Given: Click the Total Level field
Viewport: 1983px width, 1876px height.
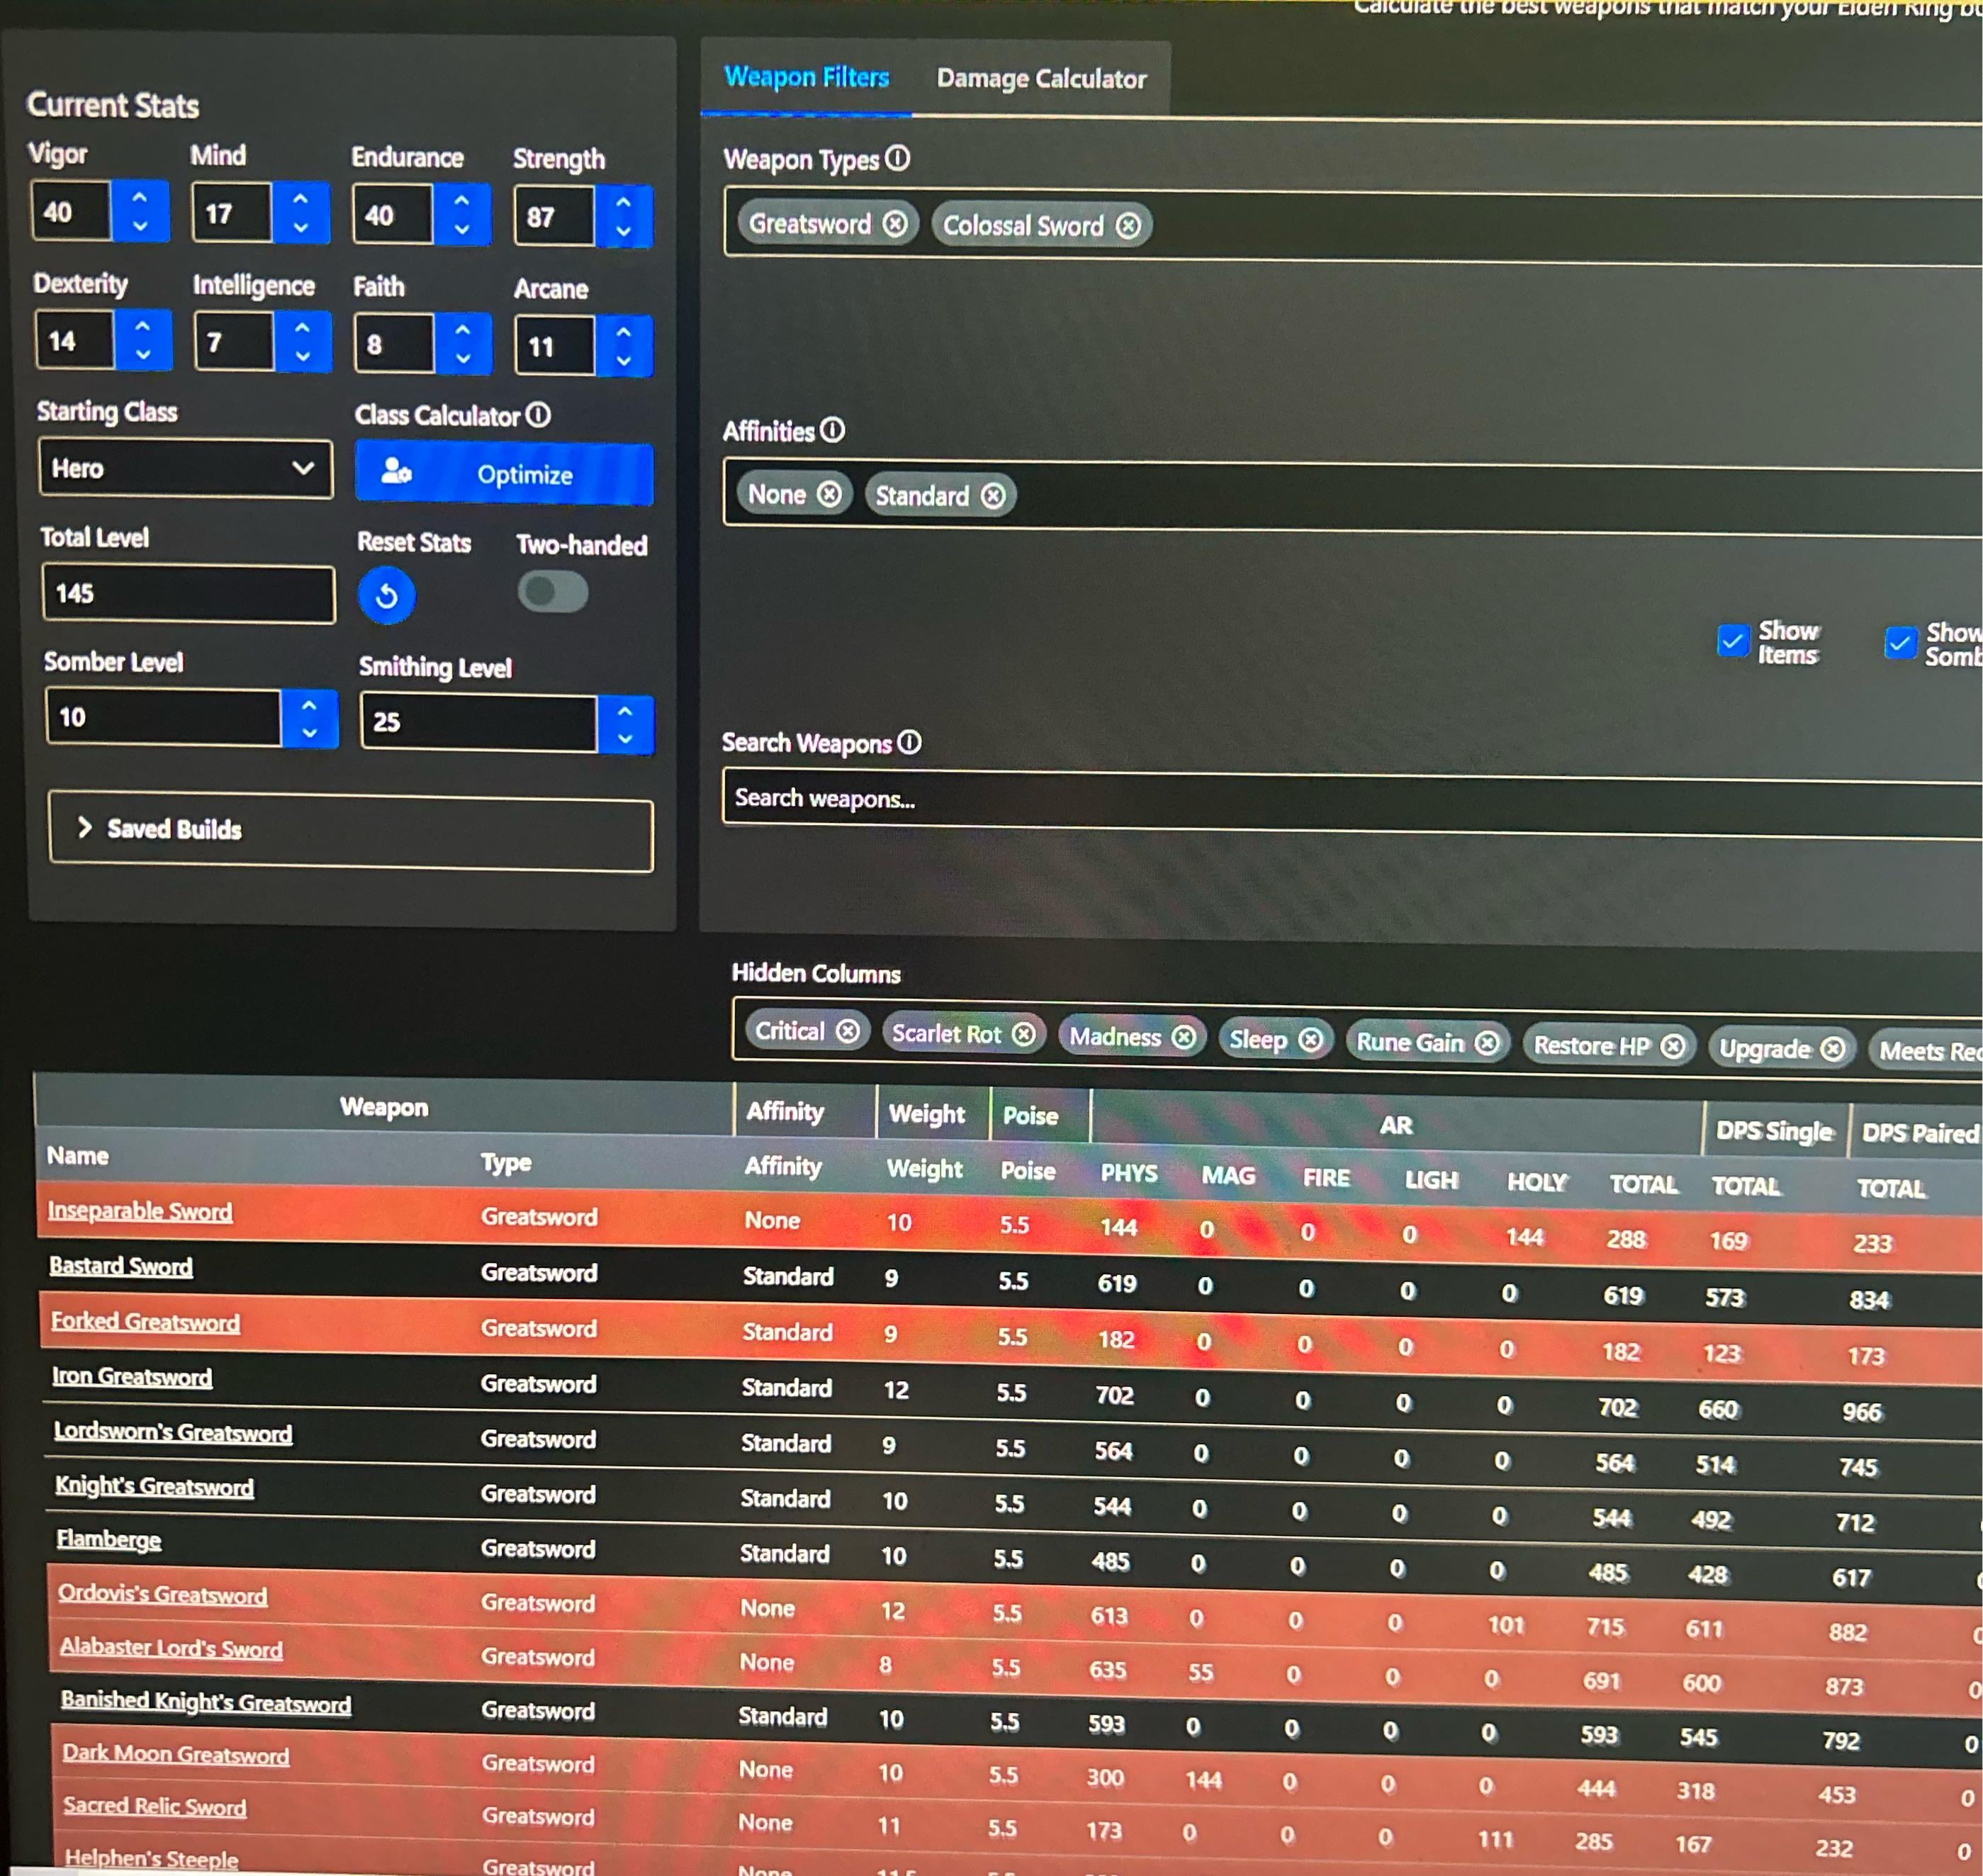Looking at the screenshot, I should click(189, 593).
